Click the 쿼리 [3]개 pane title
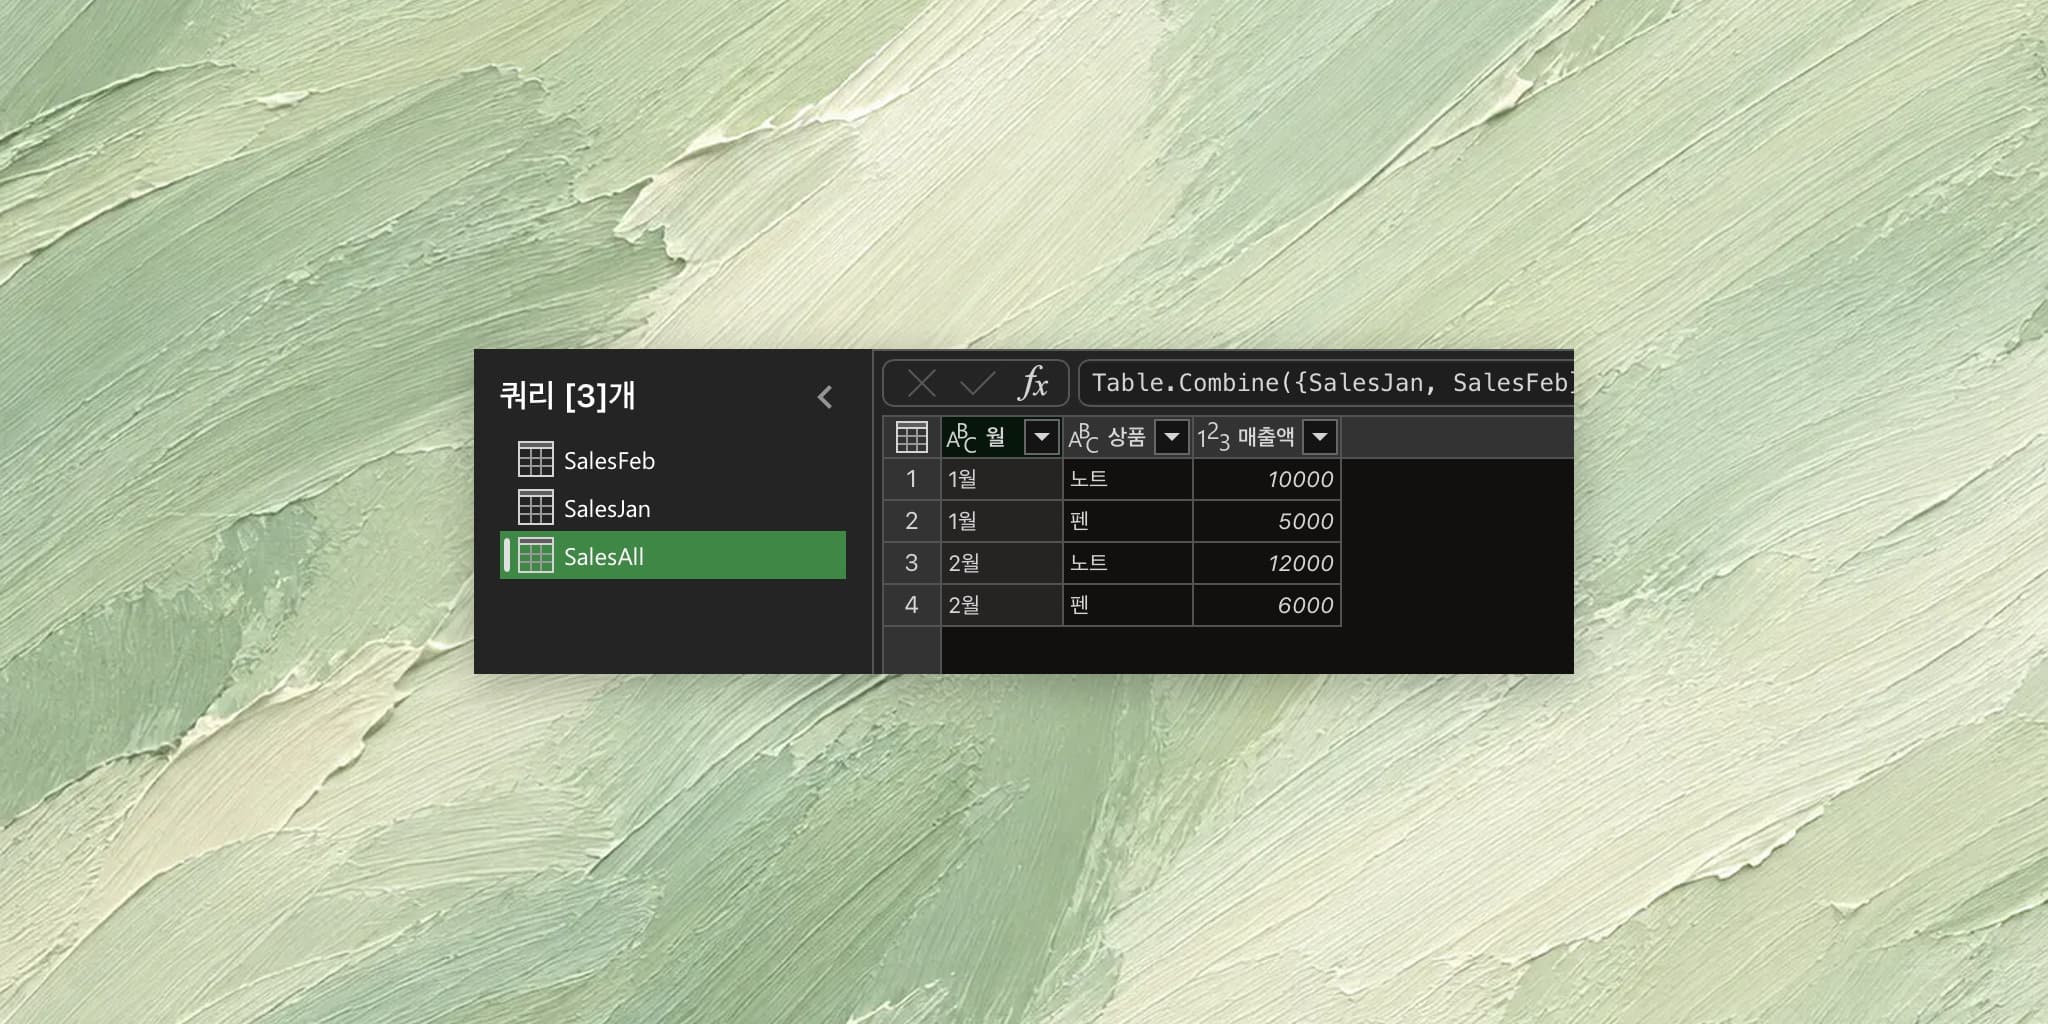2048x1024 pixels. tap(567, 396)
